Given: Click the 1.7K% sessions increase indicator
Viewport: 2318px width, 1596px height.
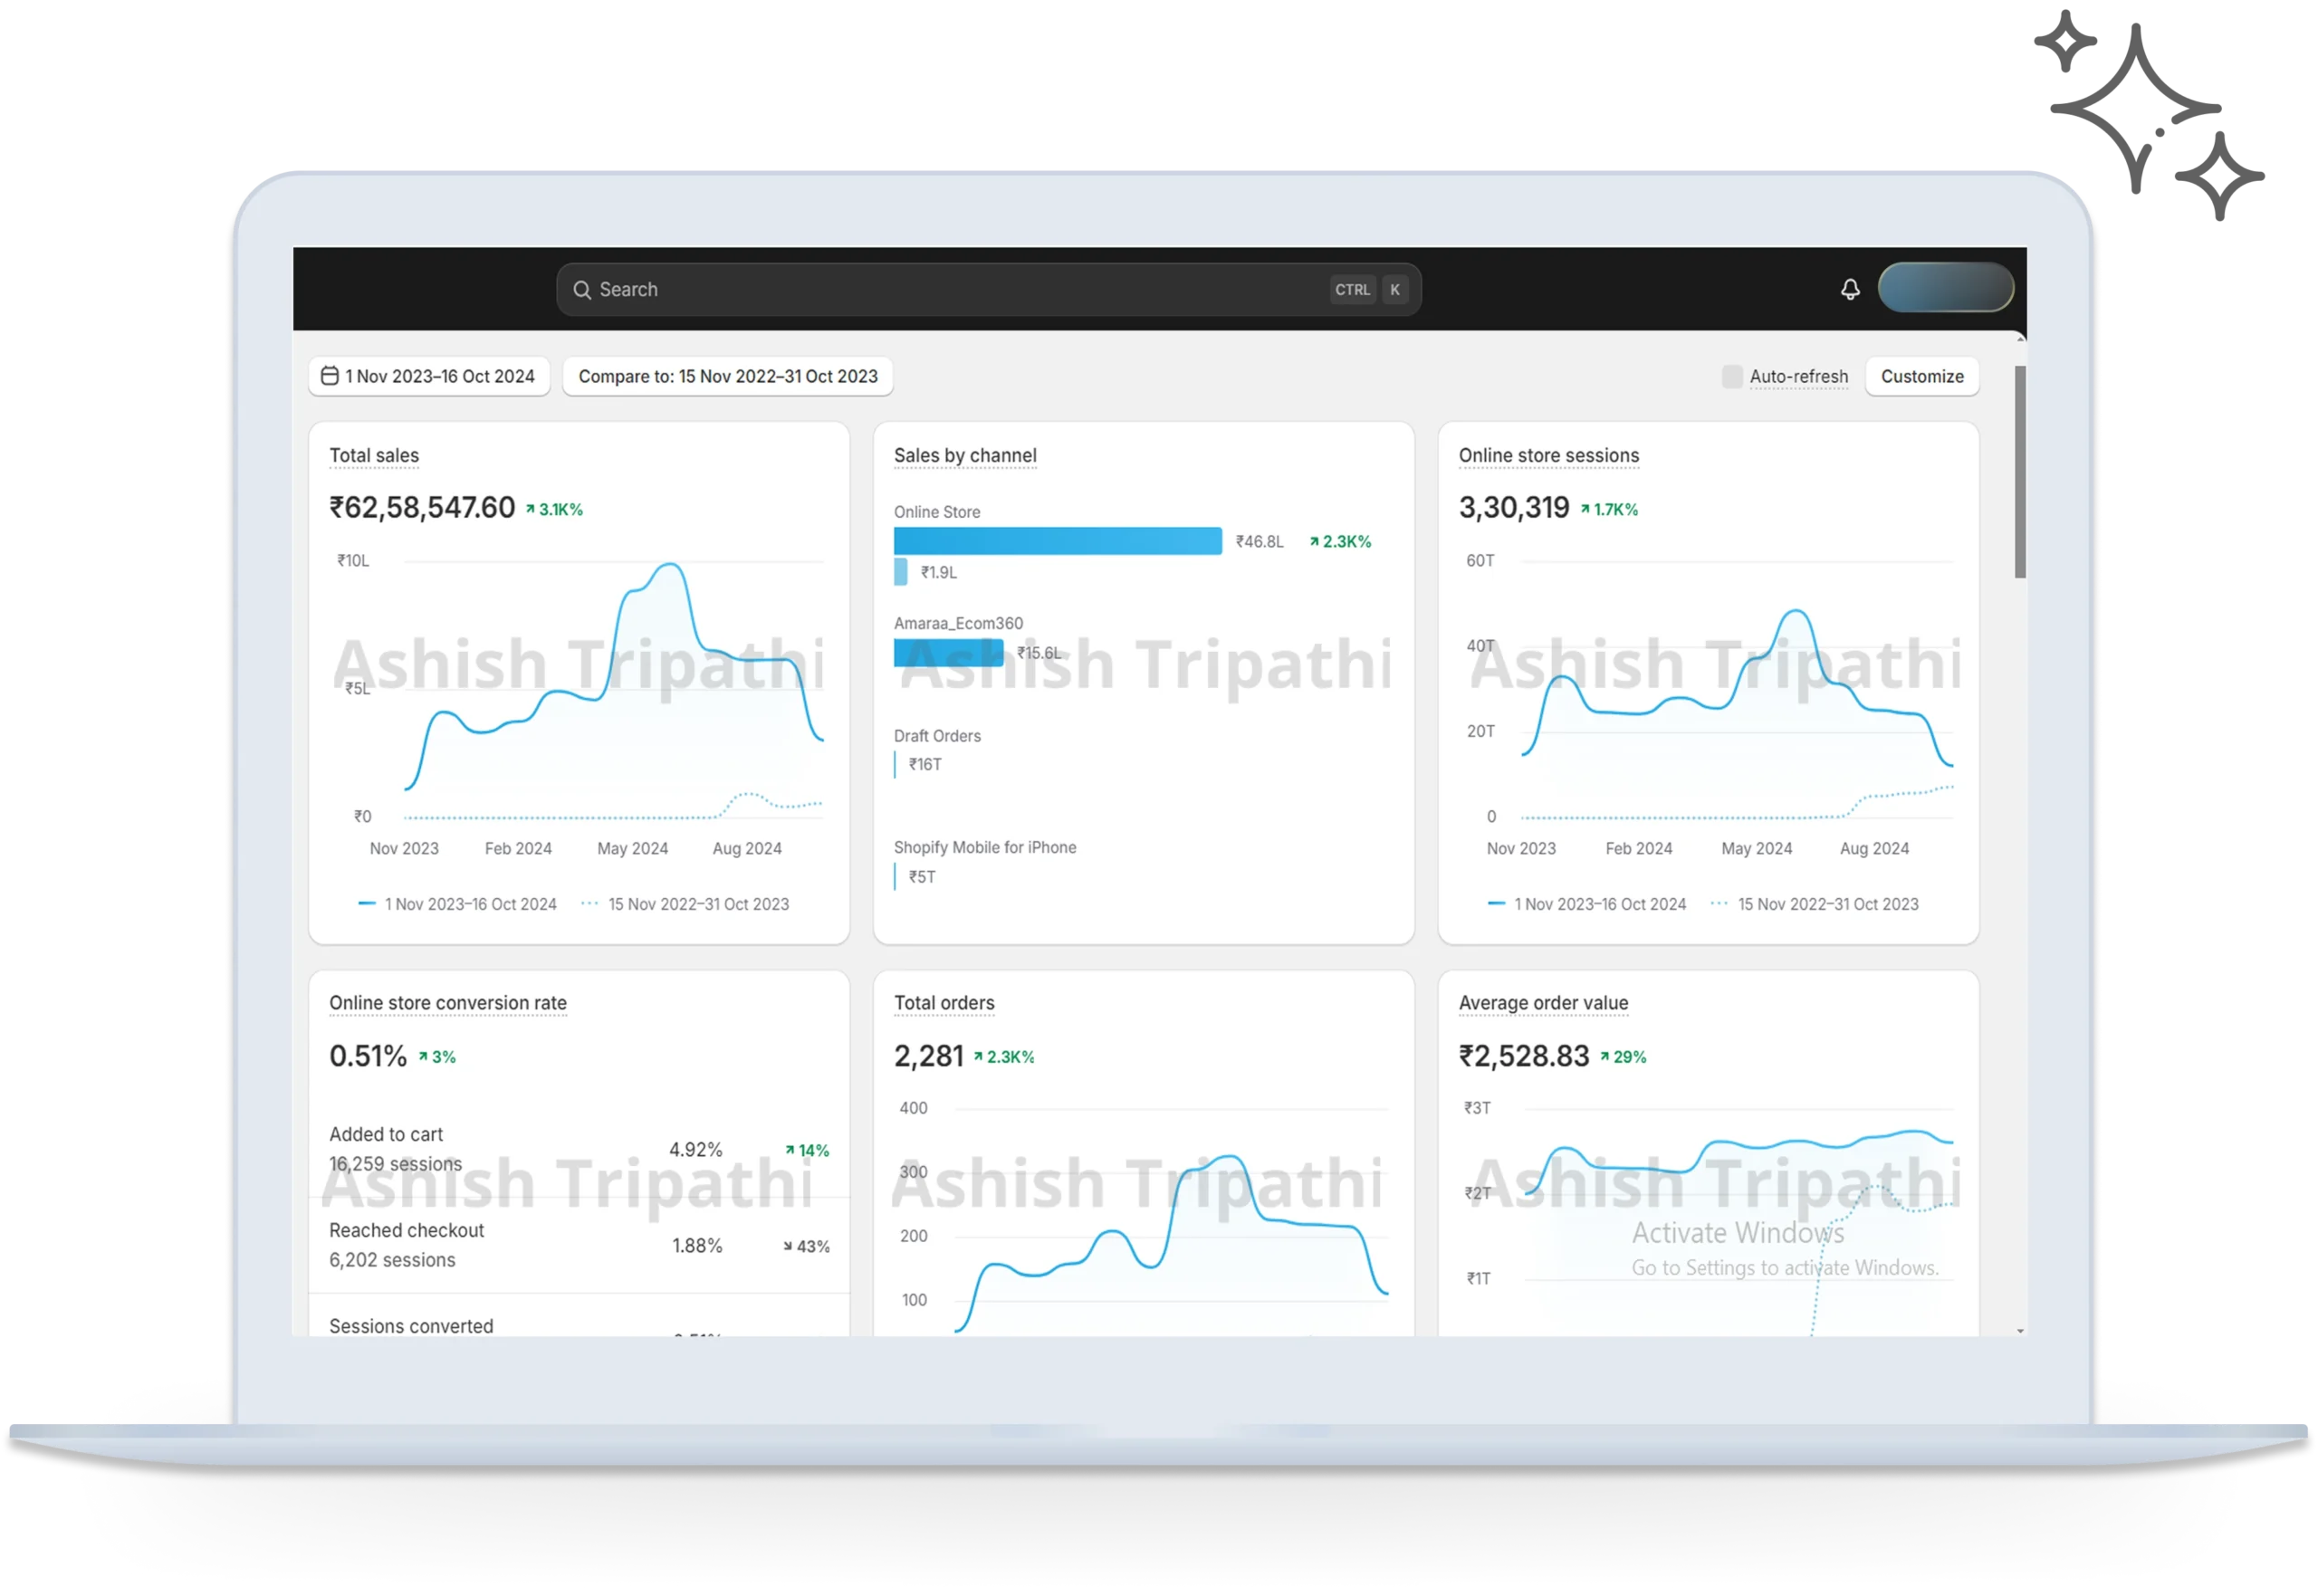Looking at the screenshot, I should (1609, 509).
